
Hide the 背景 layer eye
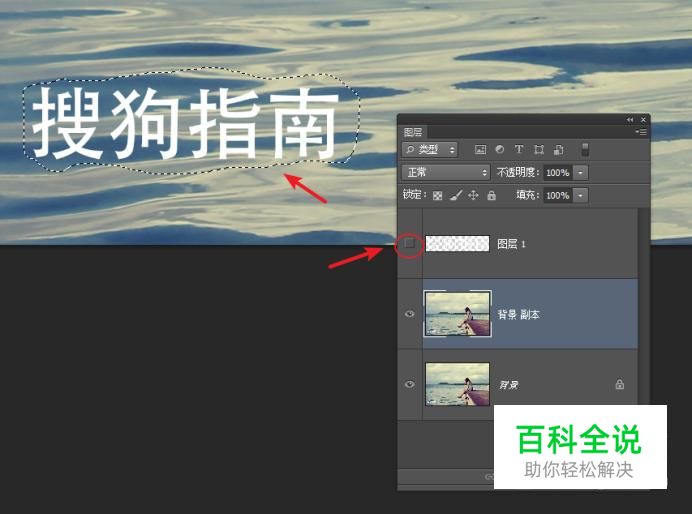410,384
